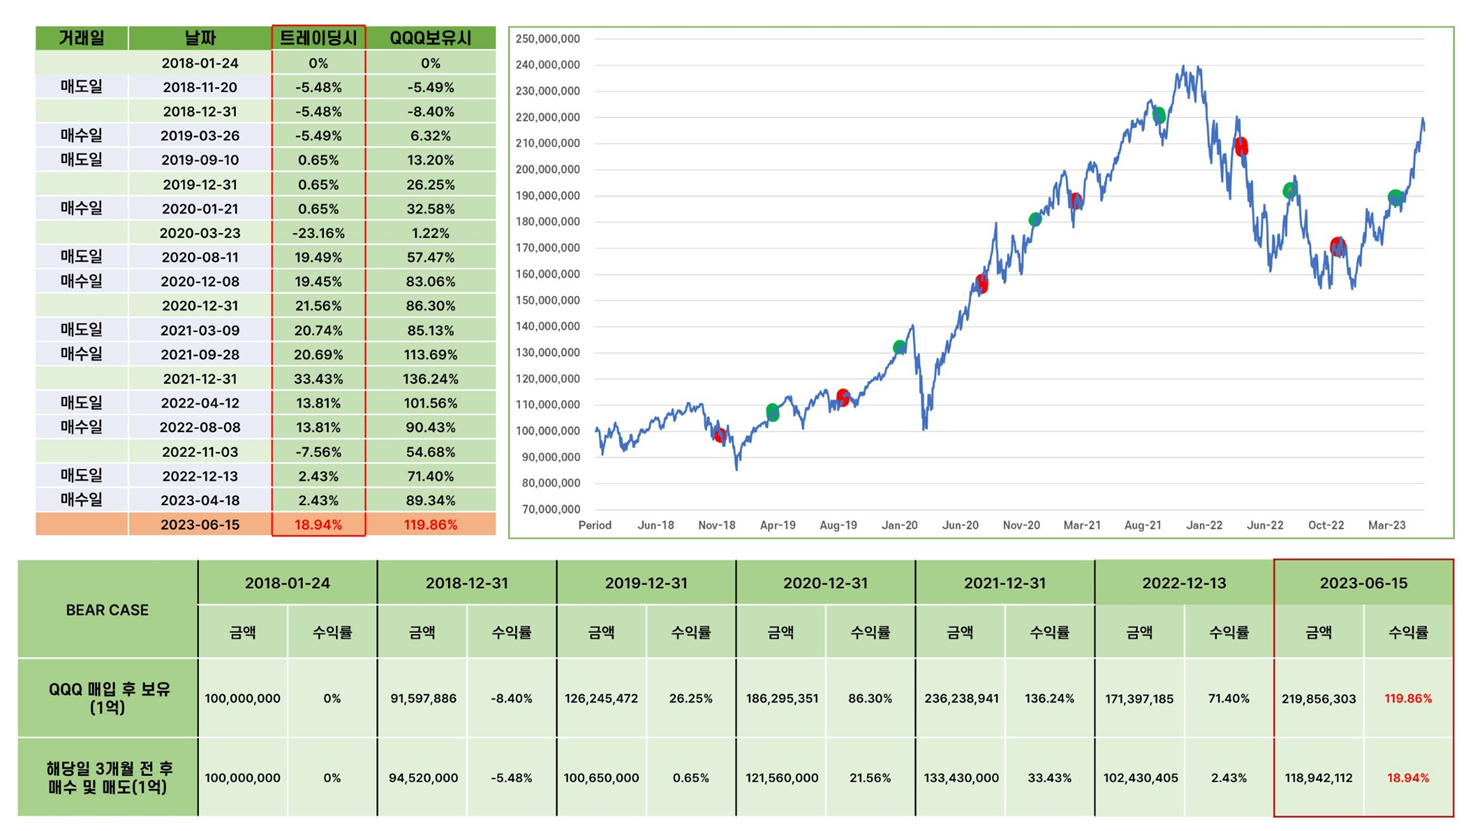Screen dimensions: 1482x831
Task: Select the 94,520,000 amount cell
Action: click(x=423, y=778)
